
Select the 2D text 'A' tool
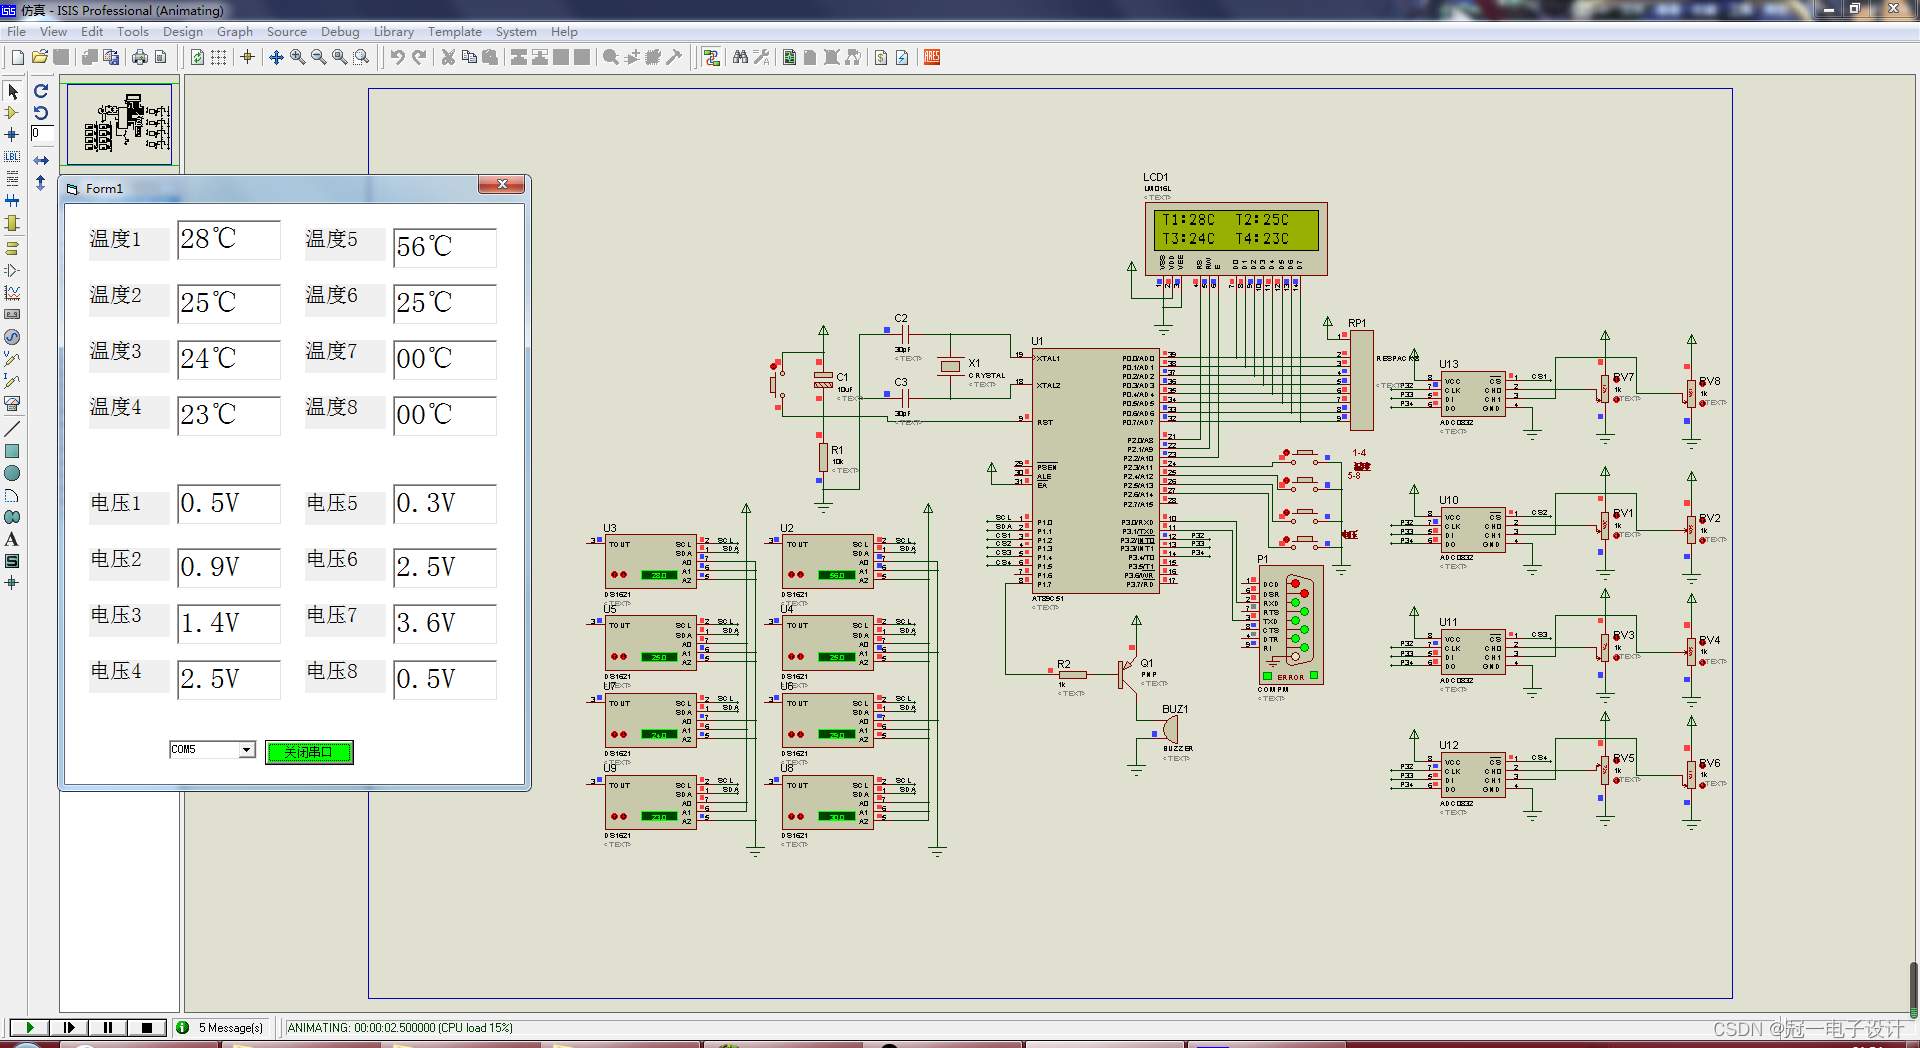click(x=12, y=539)
